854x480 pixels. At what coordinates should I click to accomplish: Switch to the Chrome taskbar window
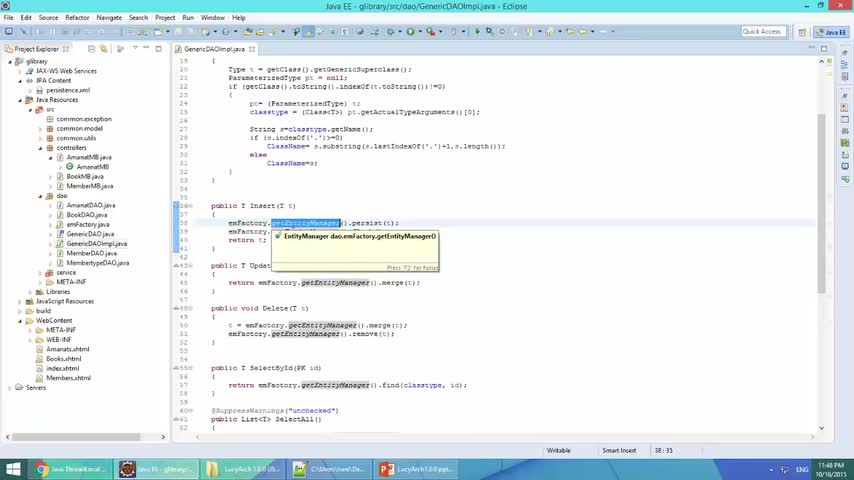coord(71,469)
